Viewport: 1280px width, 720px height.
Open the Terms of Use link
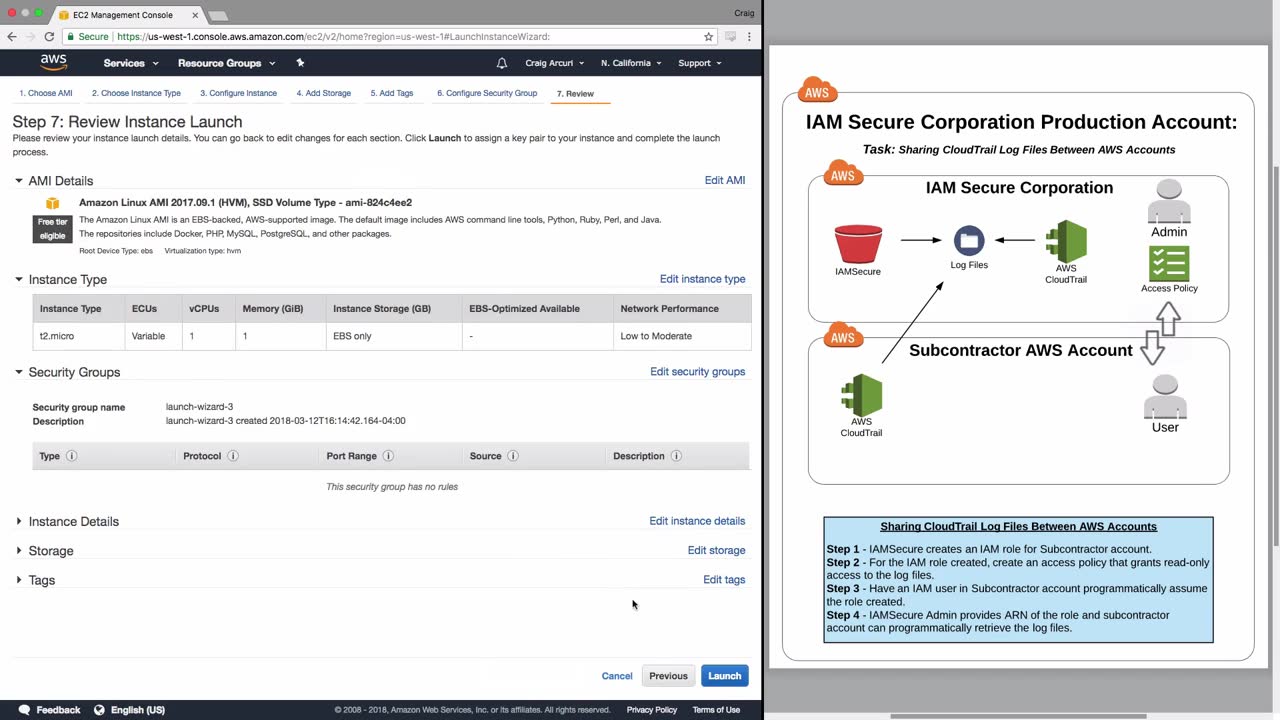[716, 710]
